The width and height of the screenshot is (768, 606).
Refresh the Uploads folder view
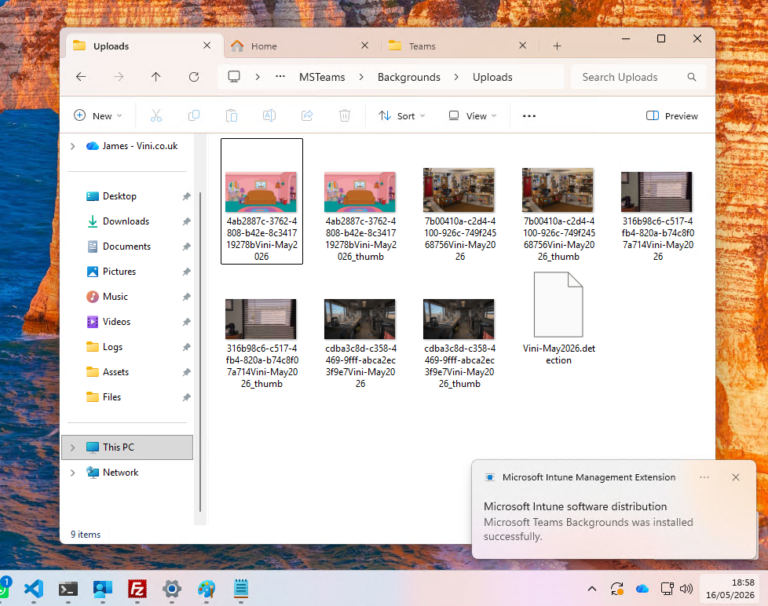point(194,77)
